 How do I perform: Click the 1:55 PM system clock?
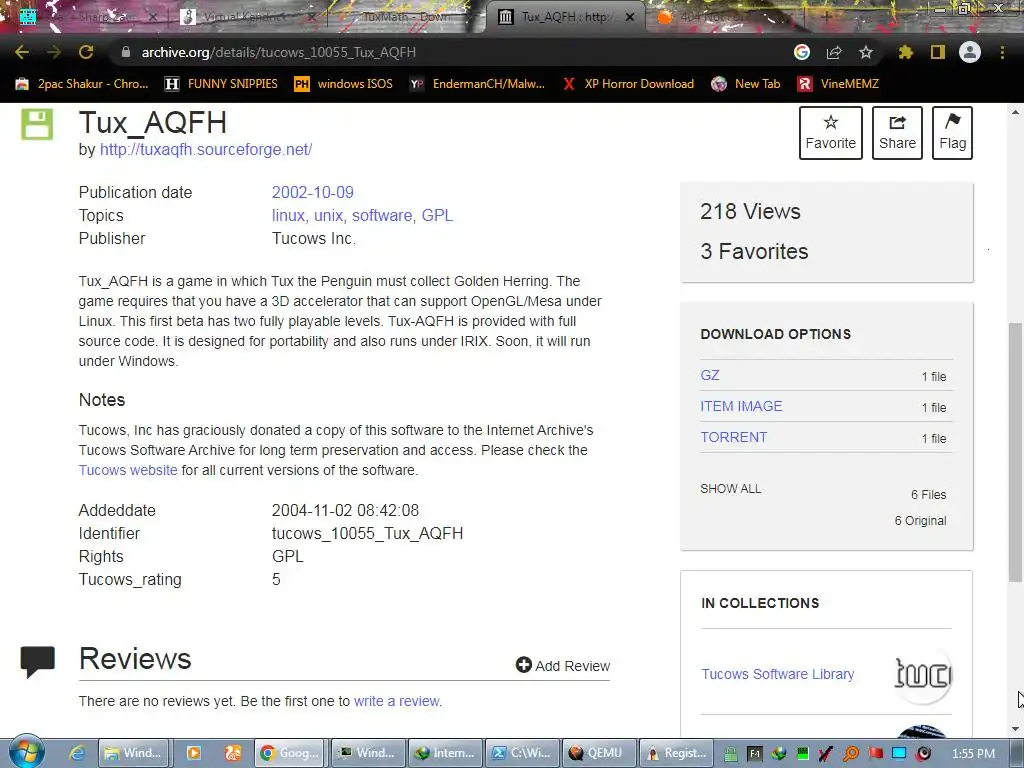coord(974,754)
